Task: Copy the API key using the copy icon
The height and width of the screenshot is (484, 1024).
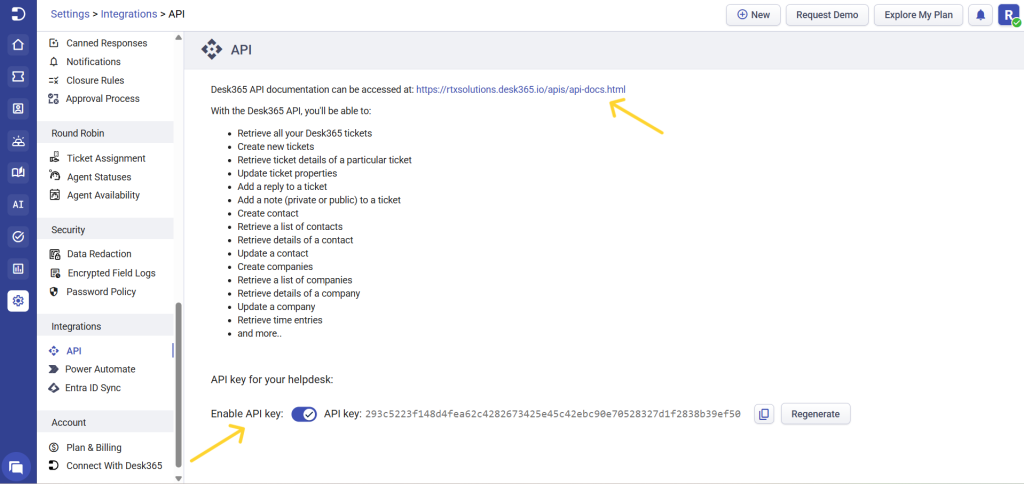Action: pyautogui.click(x=764, y=414)
